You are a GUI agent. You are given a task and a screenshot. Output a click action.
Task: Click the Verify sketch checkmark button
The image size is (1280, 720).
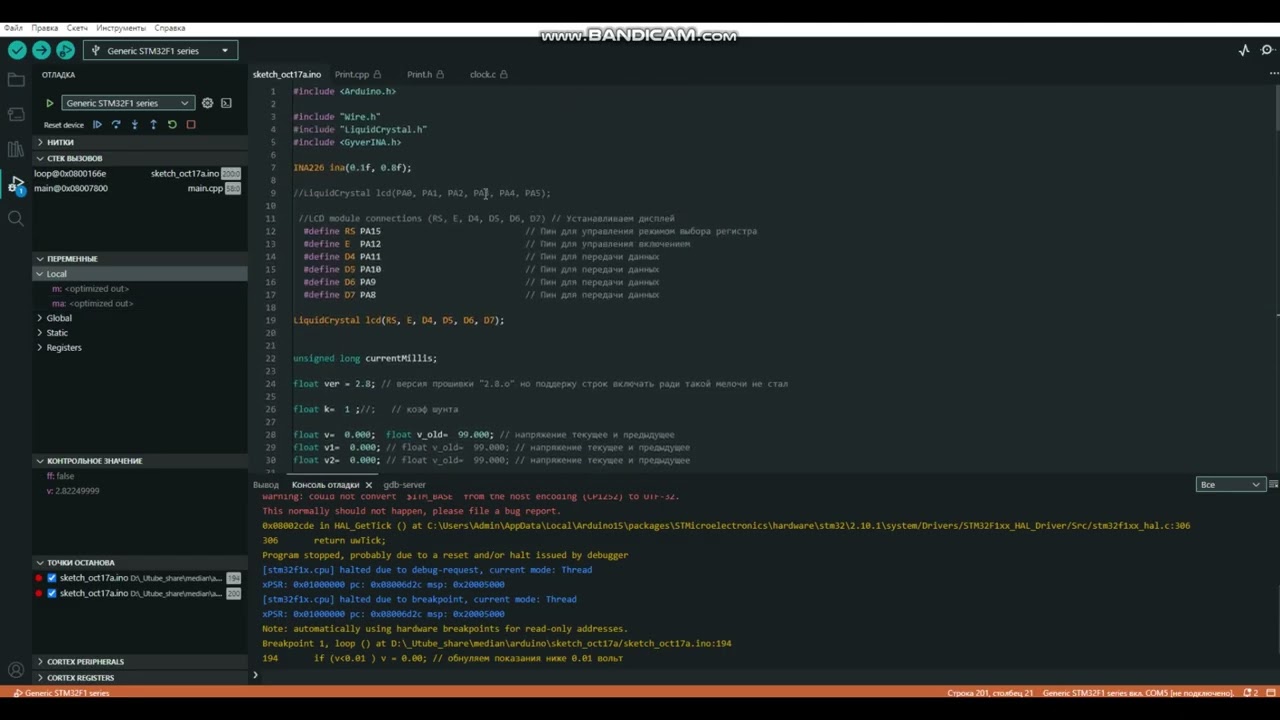click(17, 50)
